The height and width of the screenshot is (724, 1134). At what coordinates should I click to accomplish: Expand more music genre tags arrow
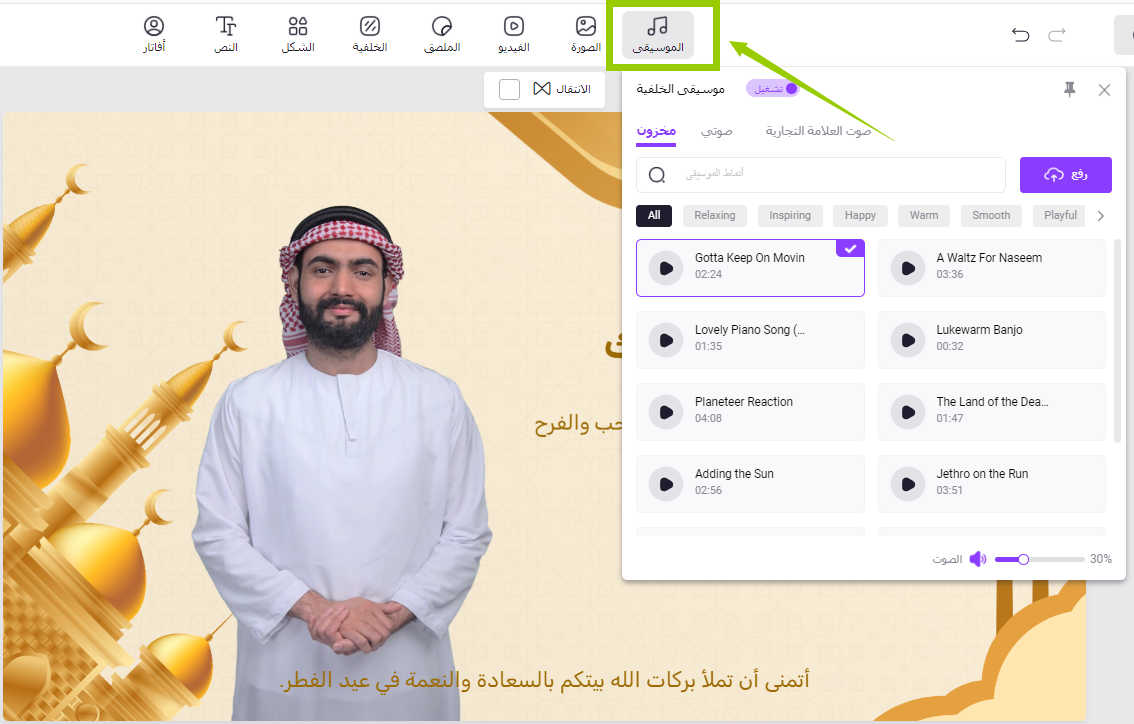coord(1101,216)
